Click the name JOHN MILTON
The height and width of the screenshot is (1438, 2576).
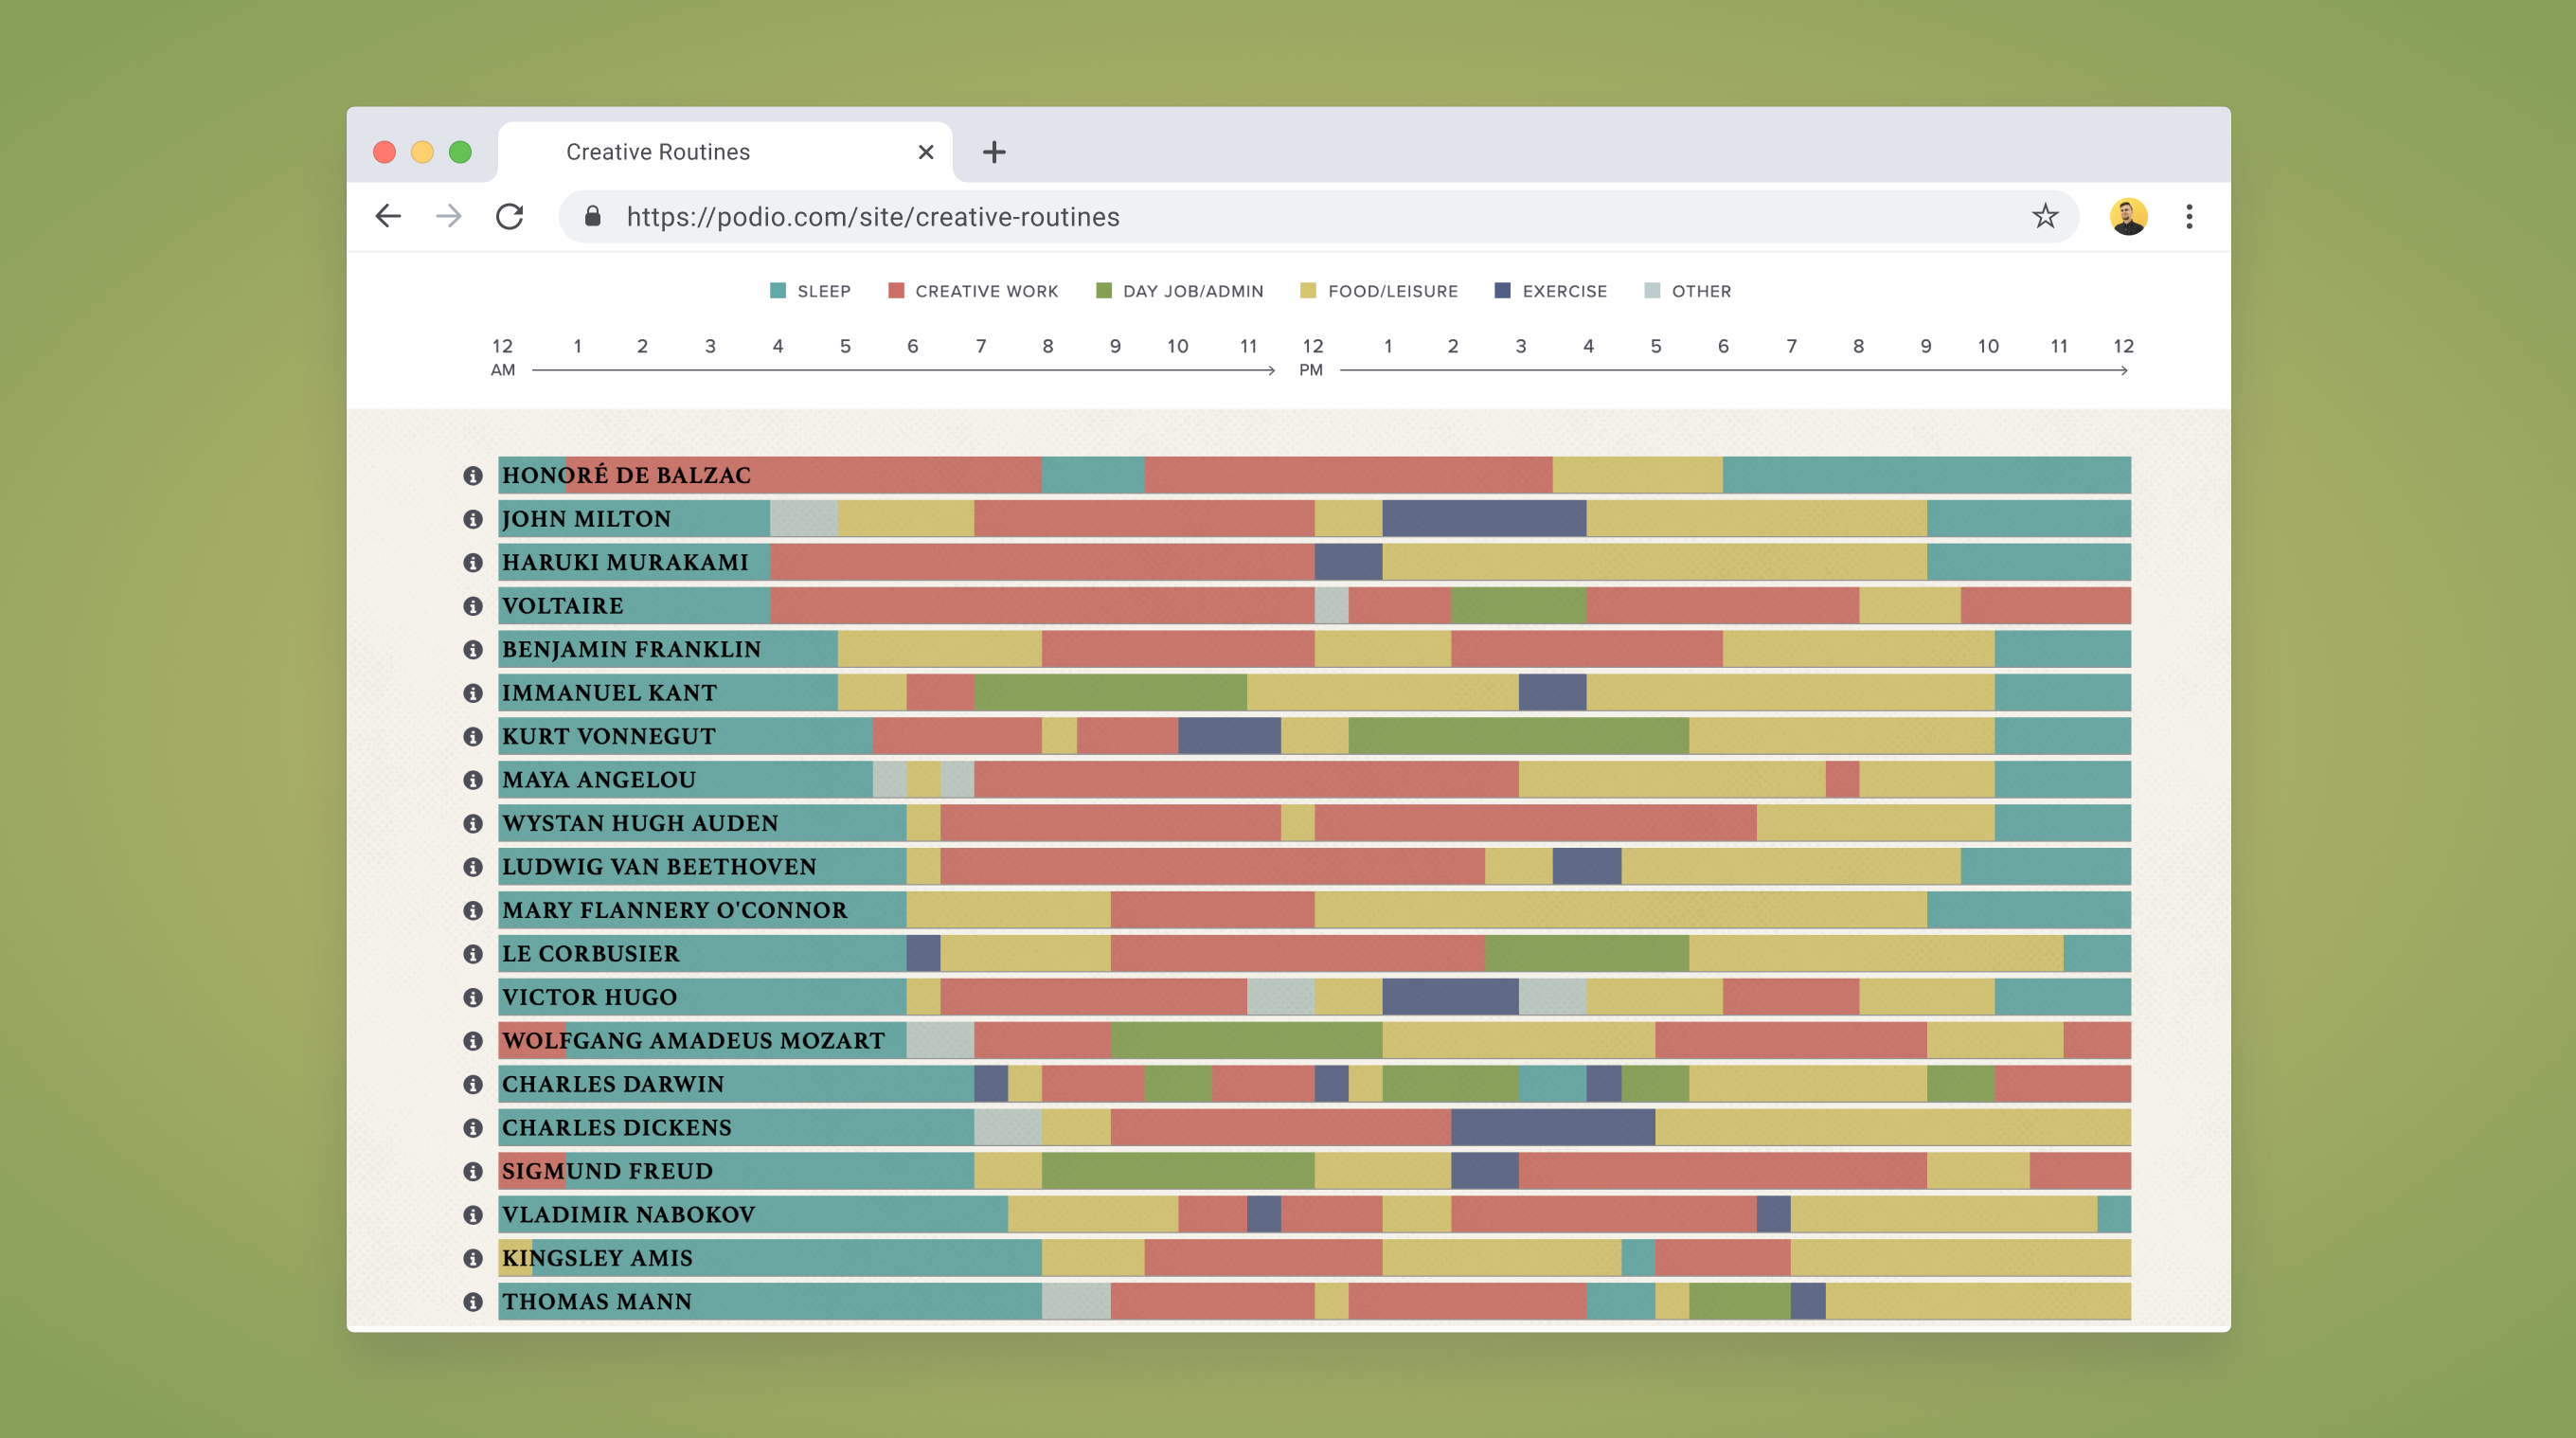[x=586, y=519]
